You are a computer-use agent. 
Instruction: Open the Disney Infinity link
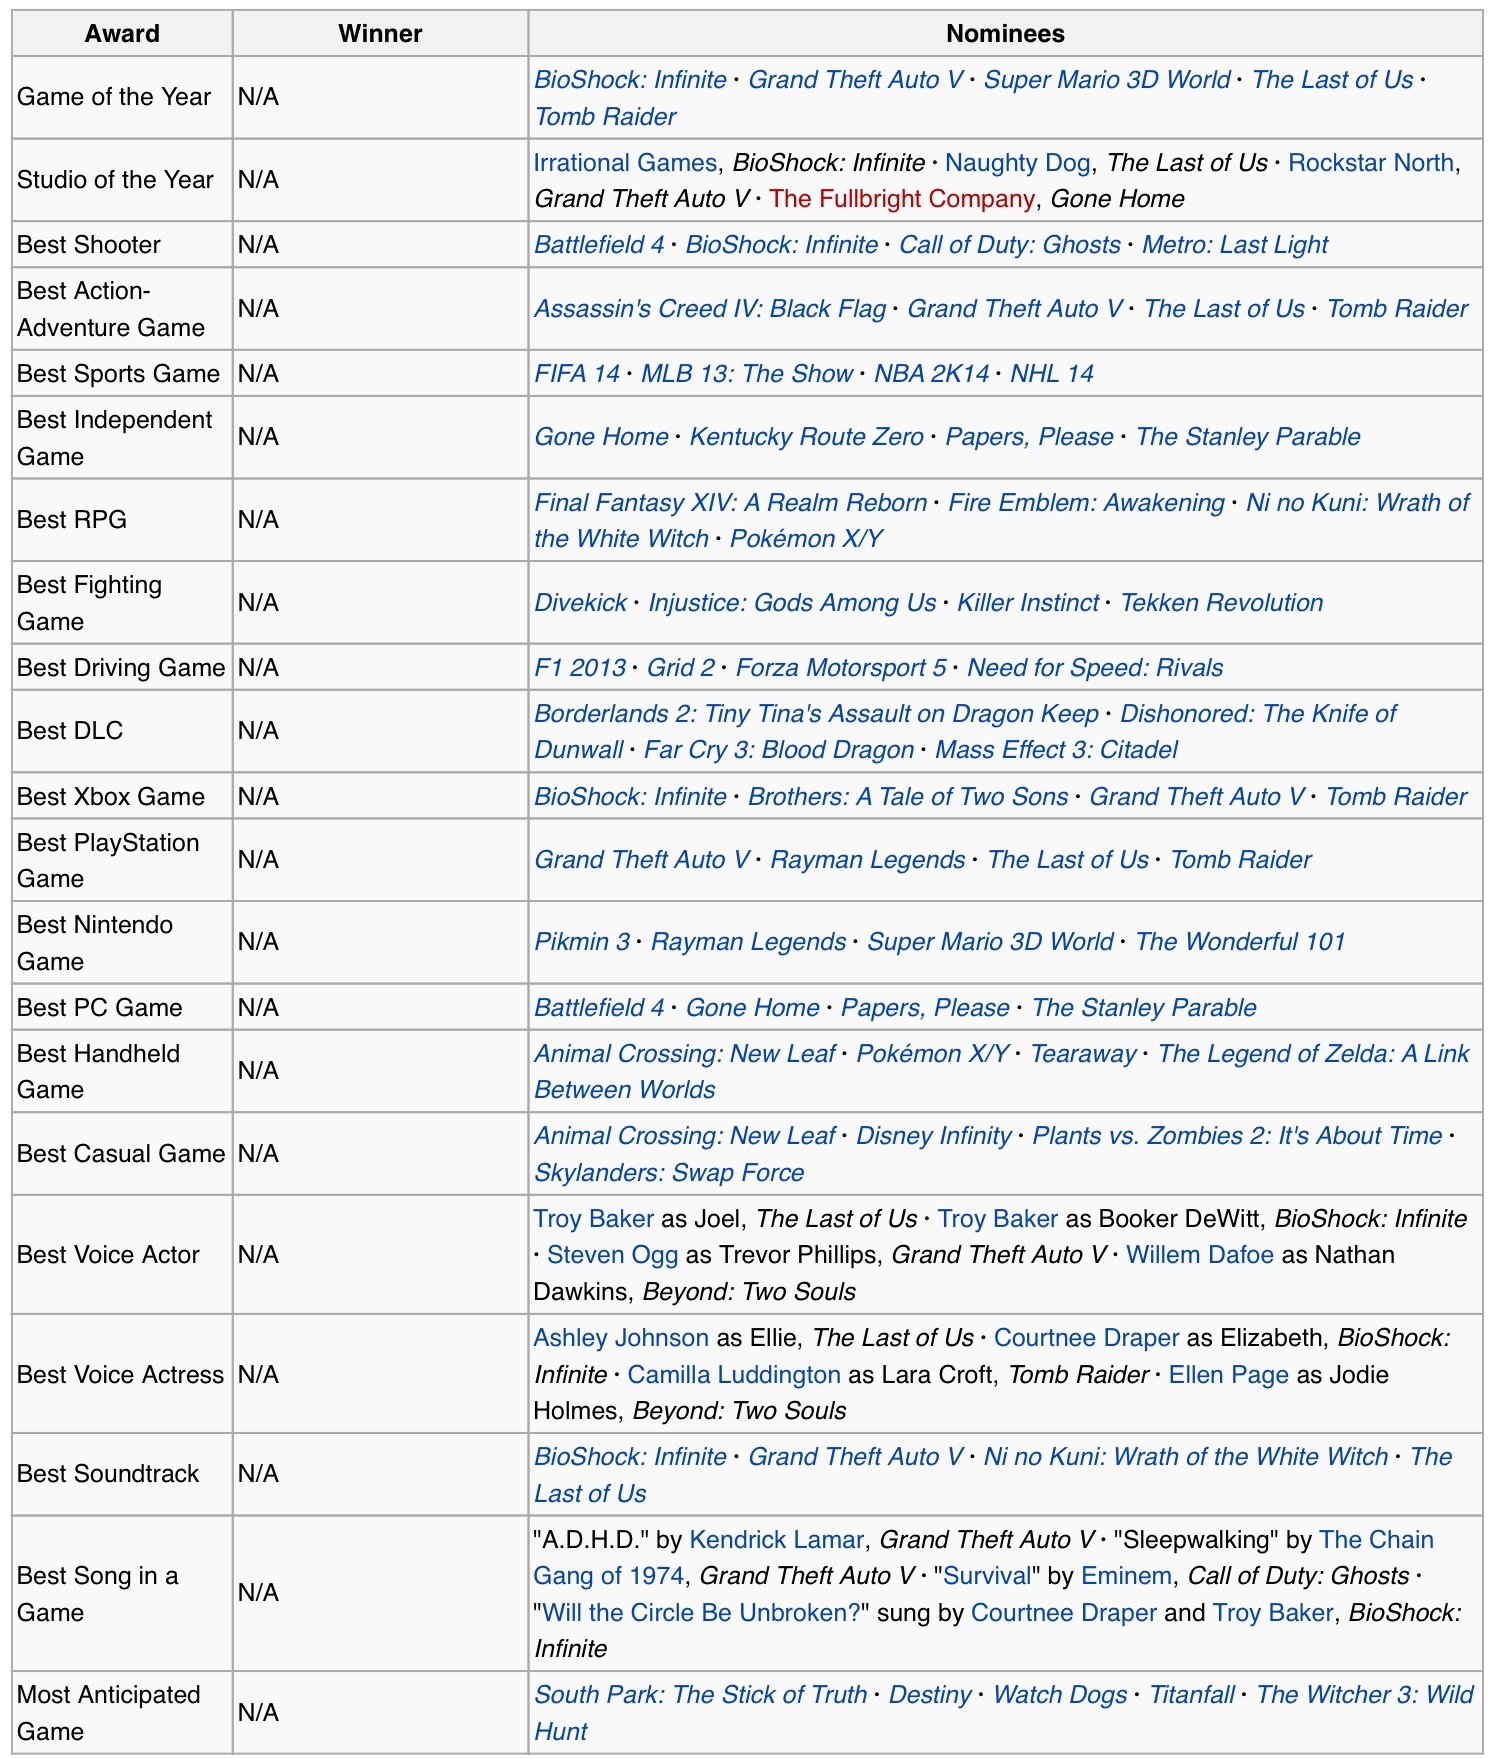[933, 1136]
